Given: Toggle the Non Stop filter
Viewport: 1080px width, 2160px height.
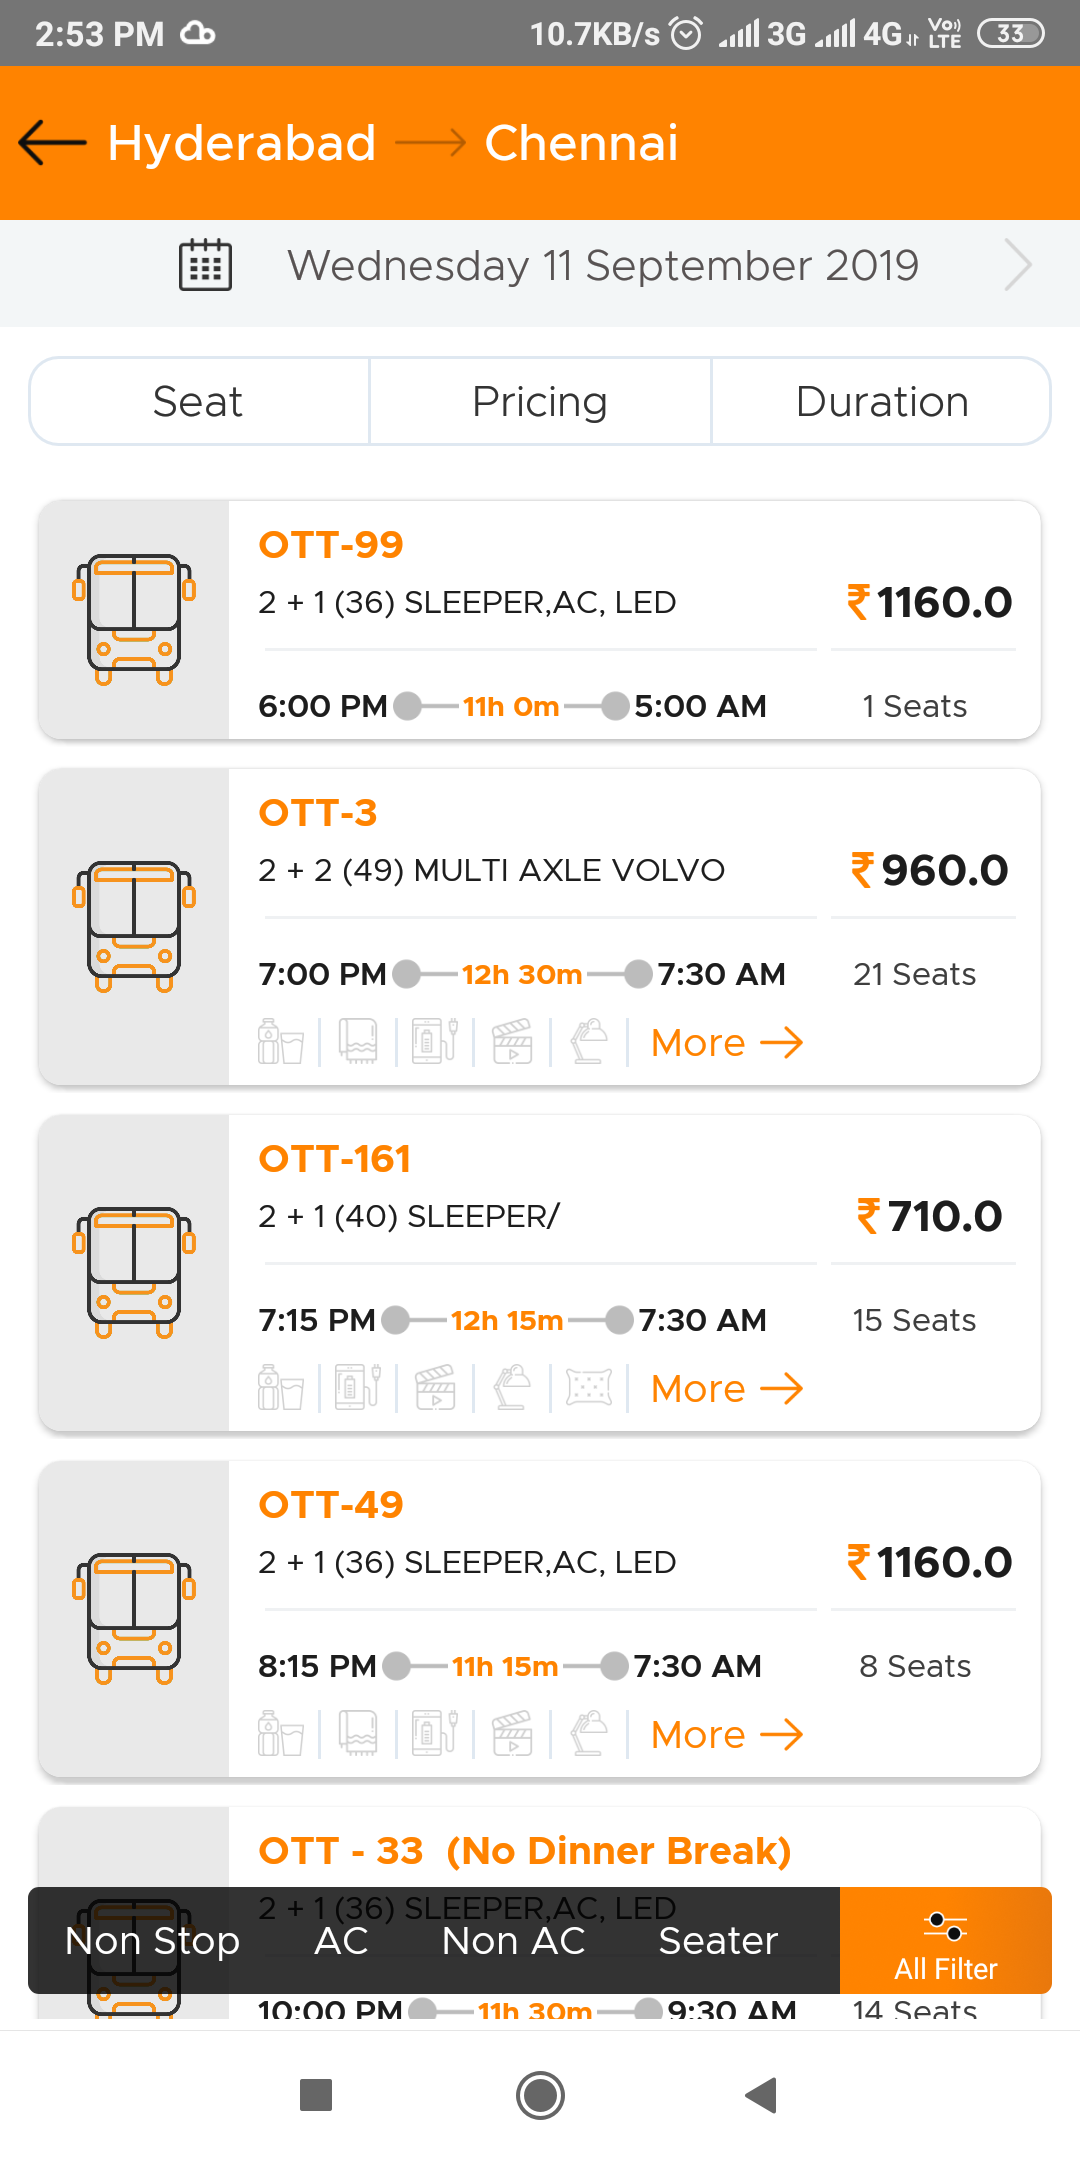Looking at the screenshot, I should click(x=152, y=1941).
